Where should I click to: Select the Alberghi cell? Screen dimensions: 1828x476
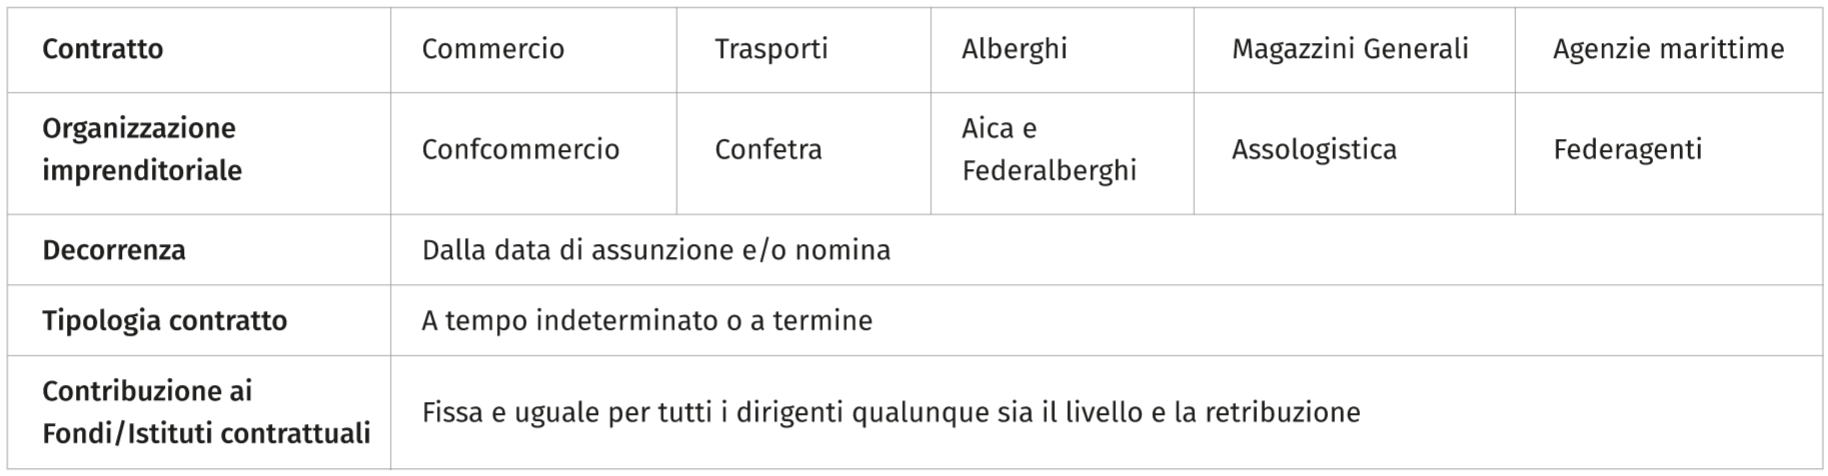coord(1014,49)
